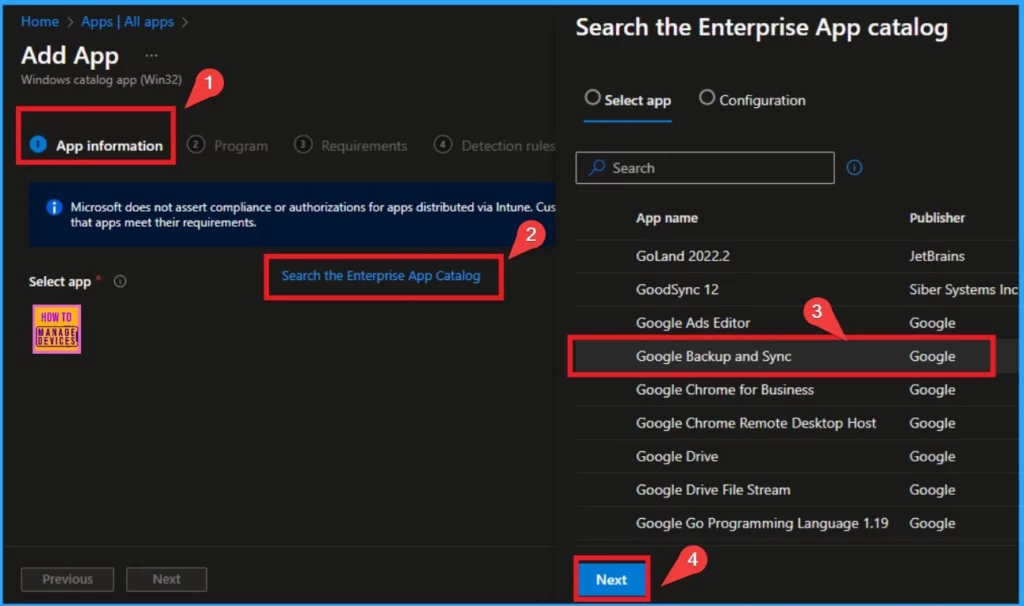Click Search the Enterprise App Catalog link

coord(381,276)
